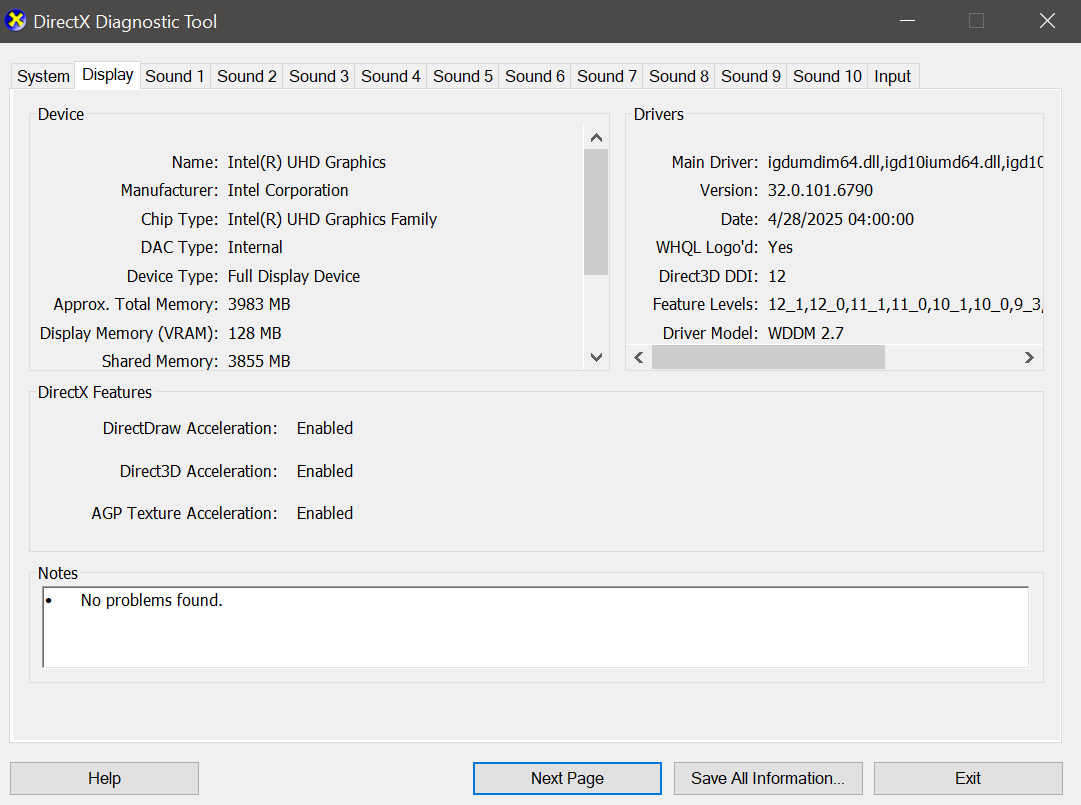Click driver date '4/28/2025 04:00:00'
The height and width of the screenshot is (805, 1081).
[x=840, y=219]
